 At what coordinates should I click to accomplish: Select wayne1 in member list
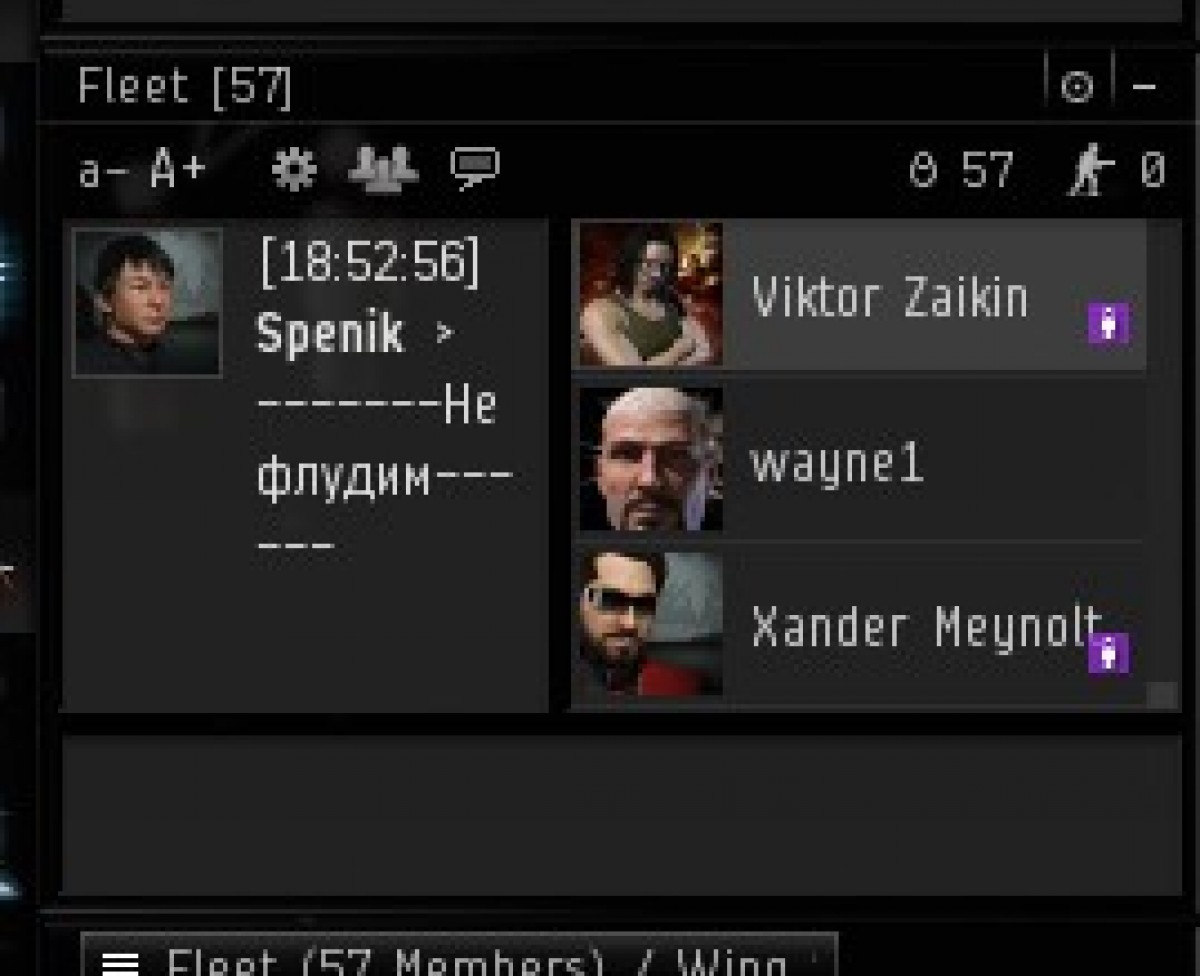859,460
